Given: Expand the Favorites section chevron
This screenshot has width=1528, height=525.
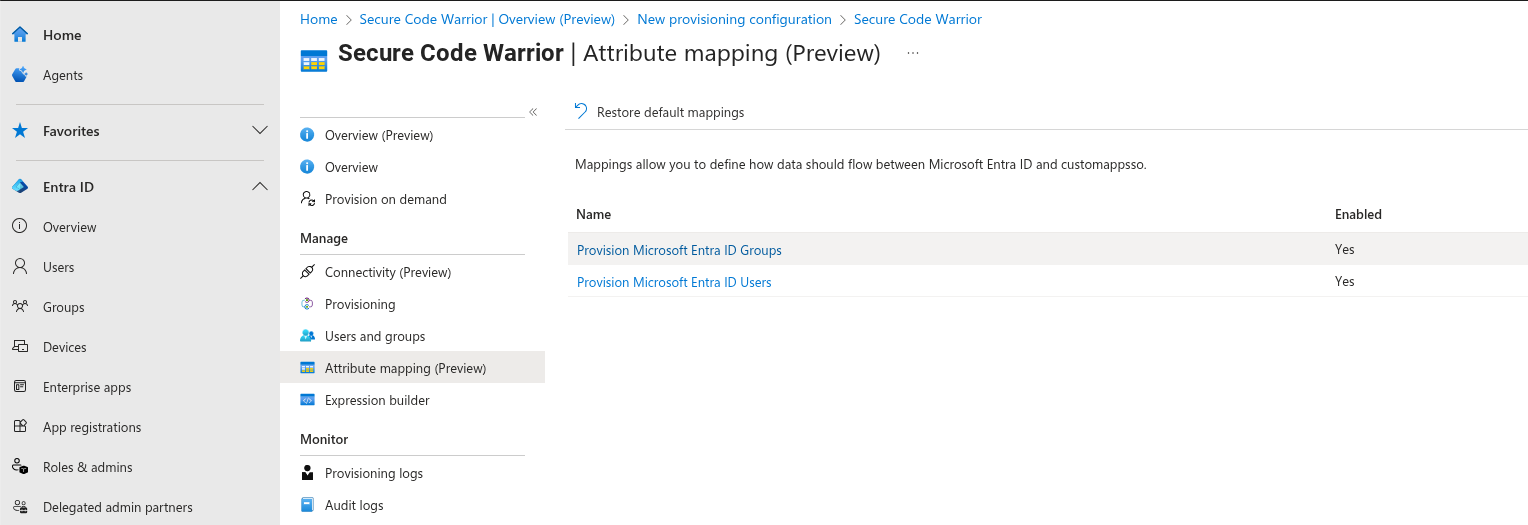Looking at the screenshot, I should (x=260, y=131).
